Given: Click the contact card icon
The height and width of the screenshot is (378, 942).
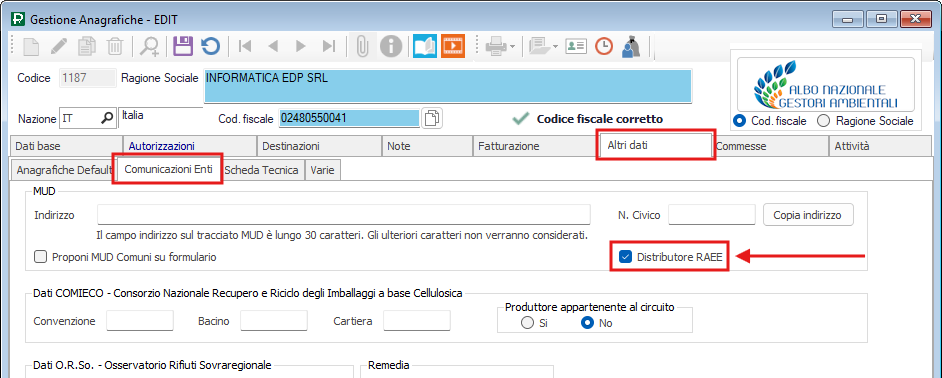Looking at the screenshot, I should tap(576, 46).
